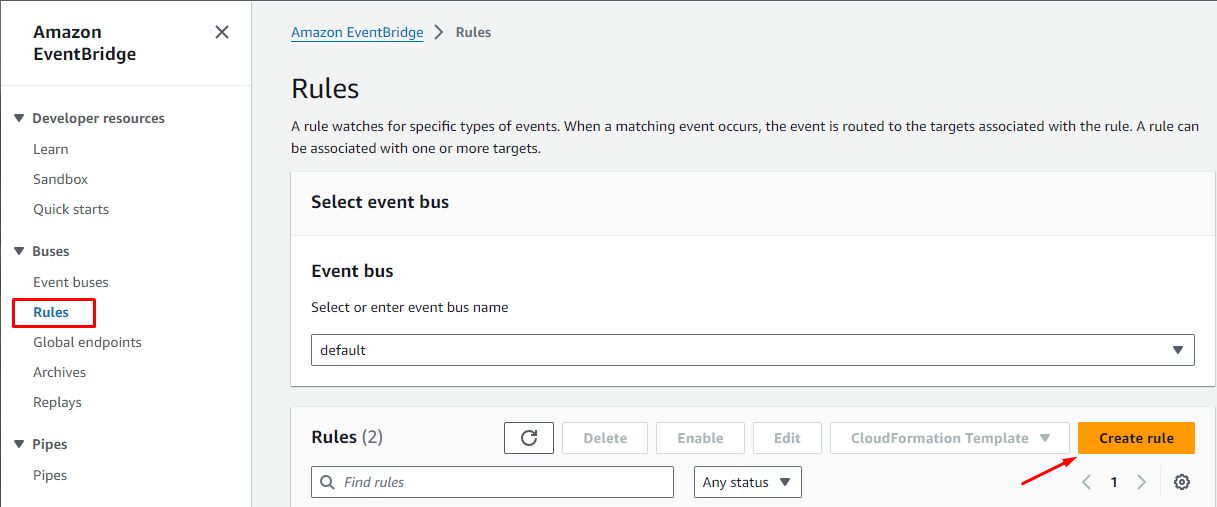Collapse the Pipes section

coord(19,444)
